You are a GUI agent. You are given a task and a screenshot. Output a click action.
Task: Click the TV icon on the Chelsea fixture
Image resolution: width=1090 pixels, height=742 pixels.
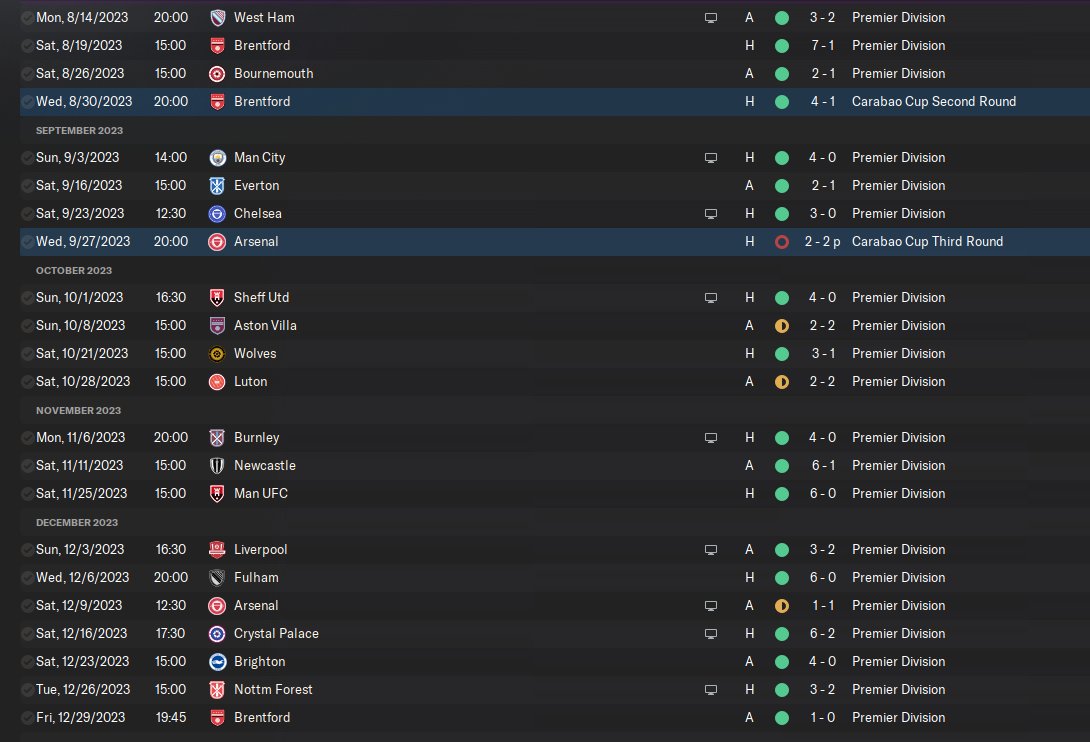711,213
